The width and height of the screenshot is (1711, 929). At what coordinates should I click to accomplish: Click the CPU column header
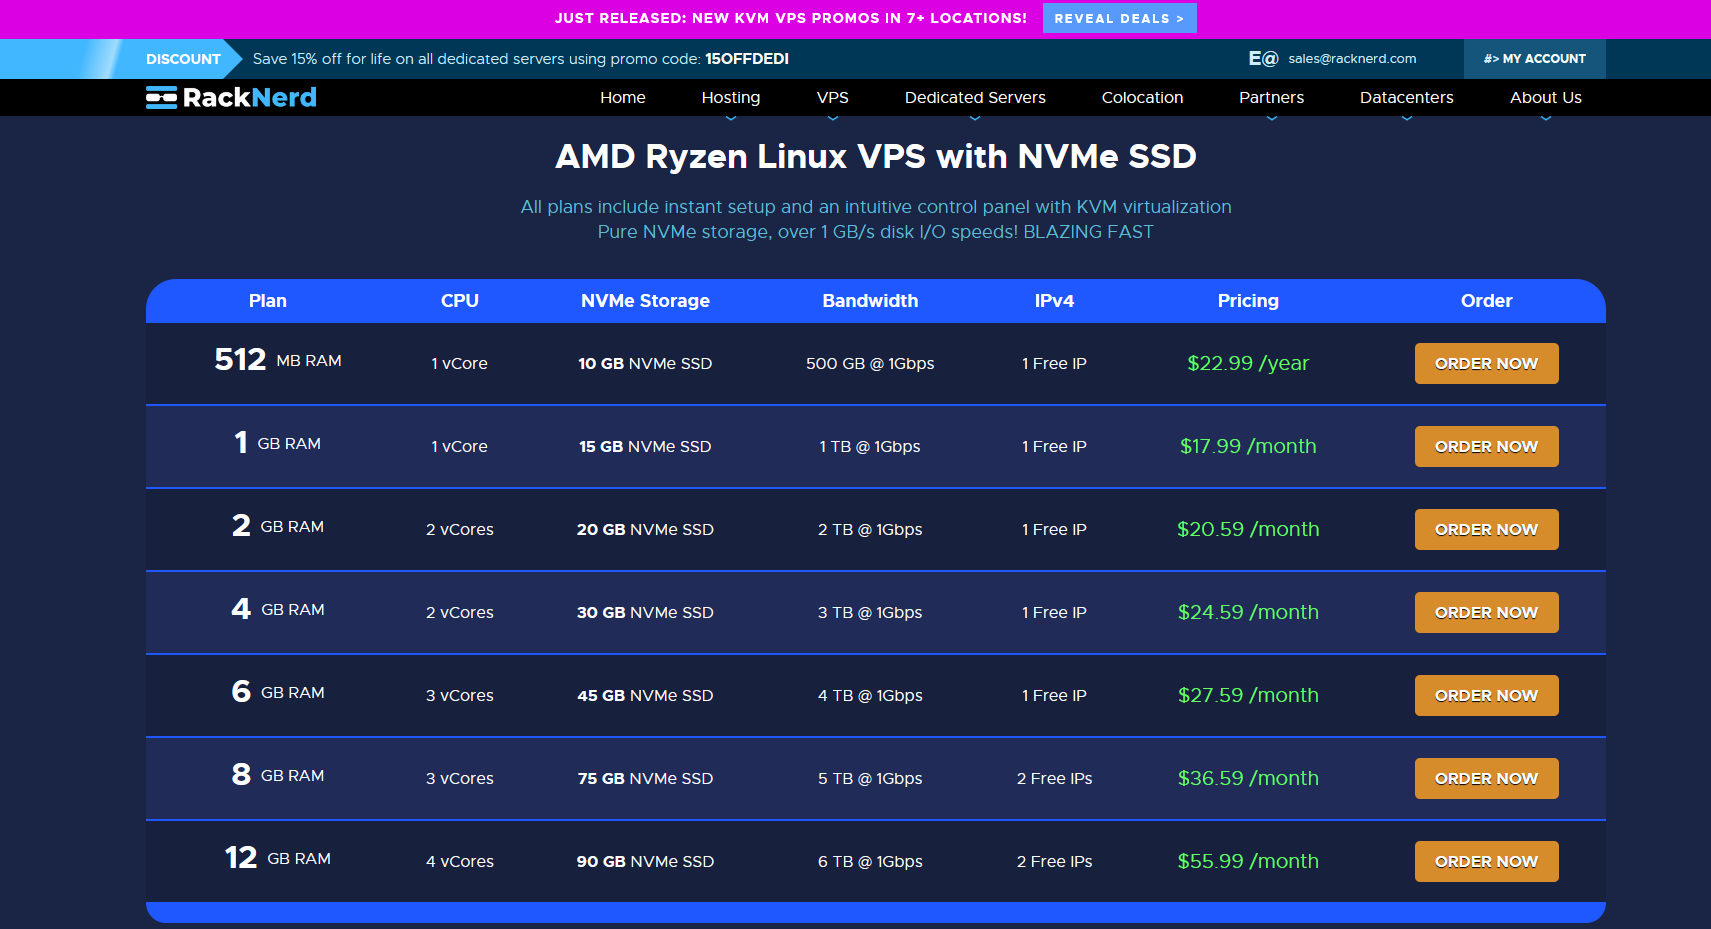tap(460, 301)
